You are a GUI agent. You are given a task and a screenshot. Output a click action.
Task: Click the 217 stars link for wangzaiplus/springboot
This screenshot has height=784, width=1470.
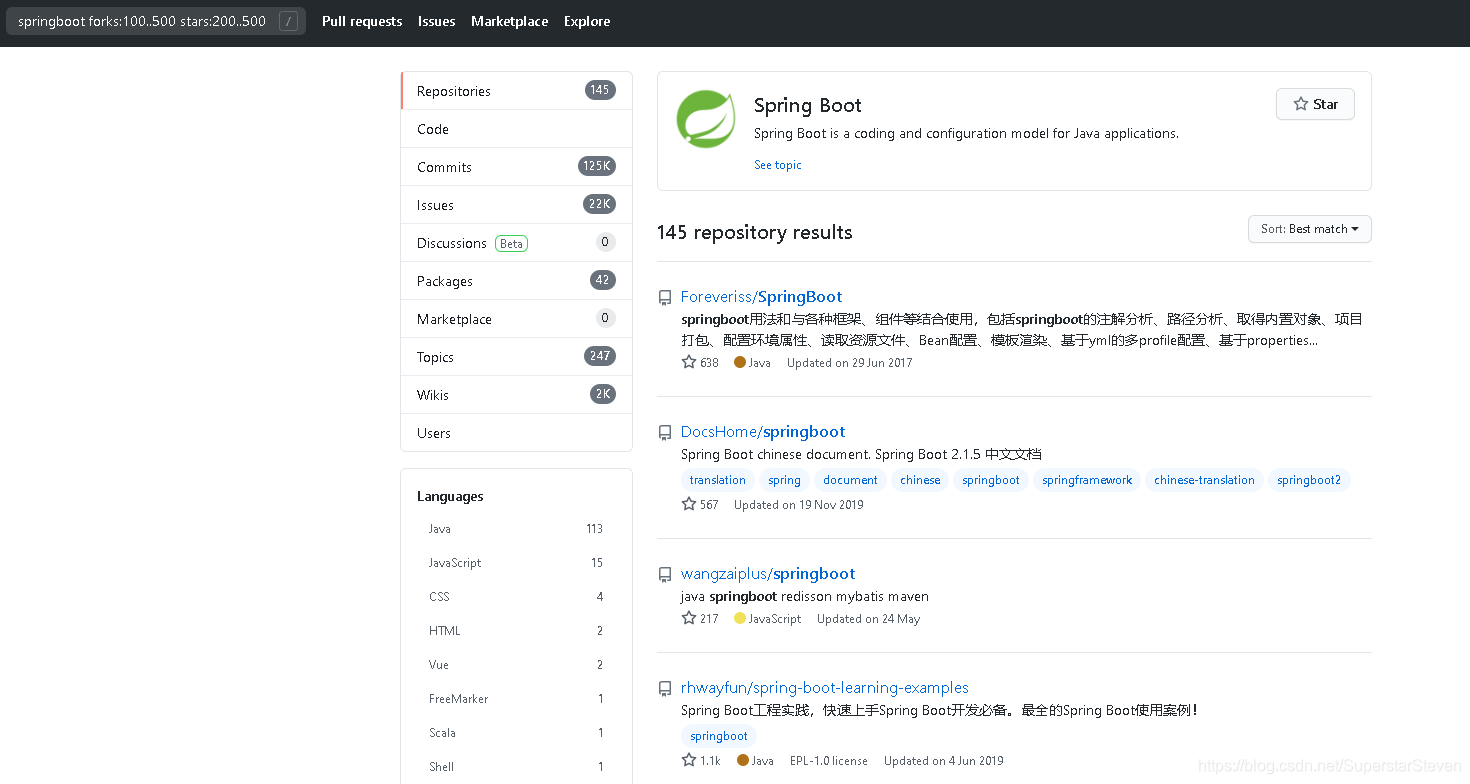pyautogui.click(x=700, y=619)
